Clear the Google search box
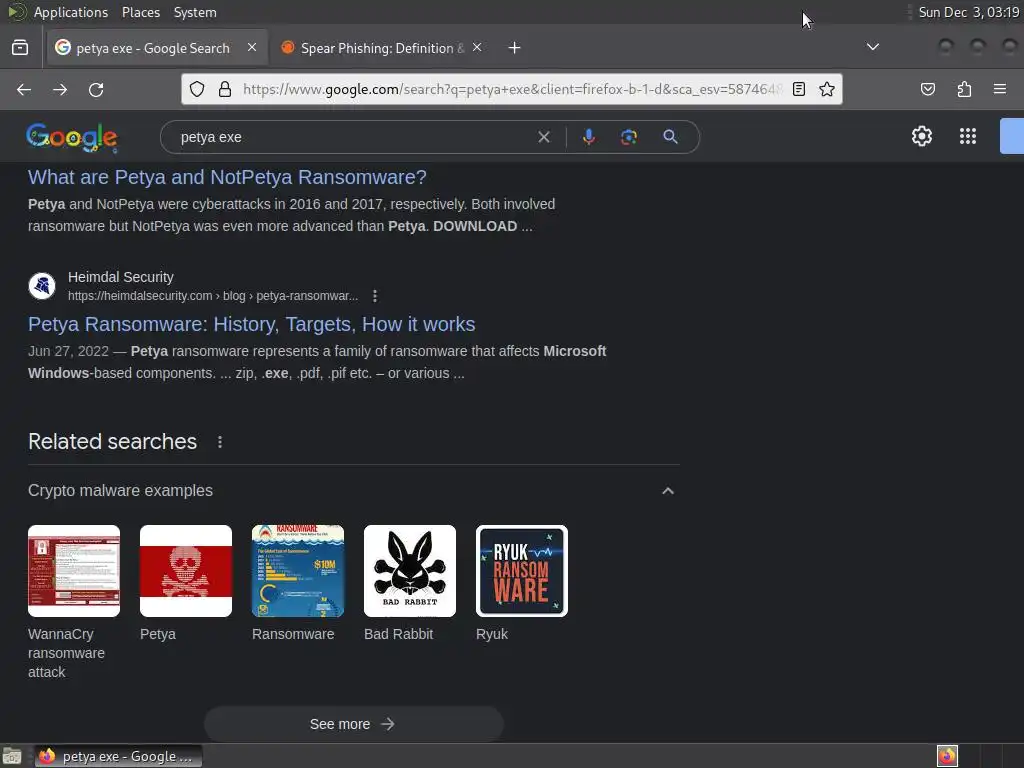The image size is (1024, 768). tap(543, 137)
